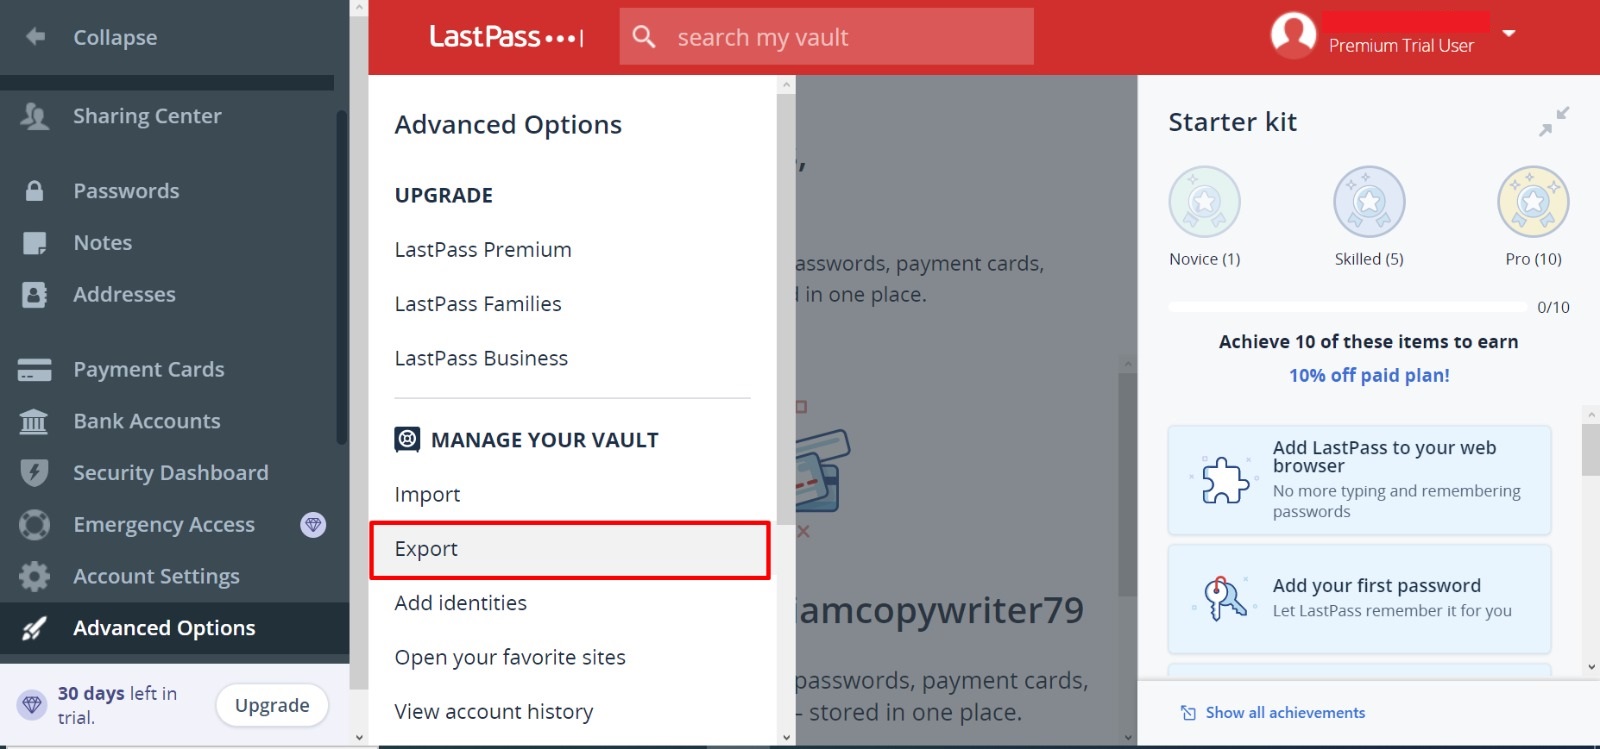Click the Account Settings gear icon
The width and height of the screenshot is (1600, 749).
[34, 577]
